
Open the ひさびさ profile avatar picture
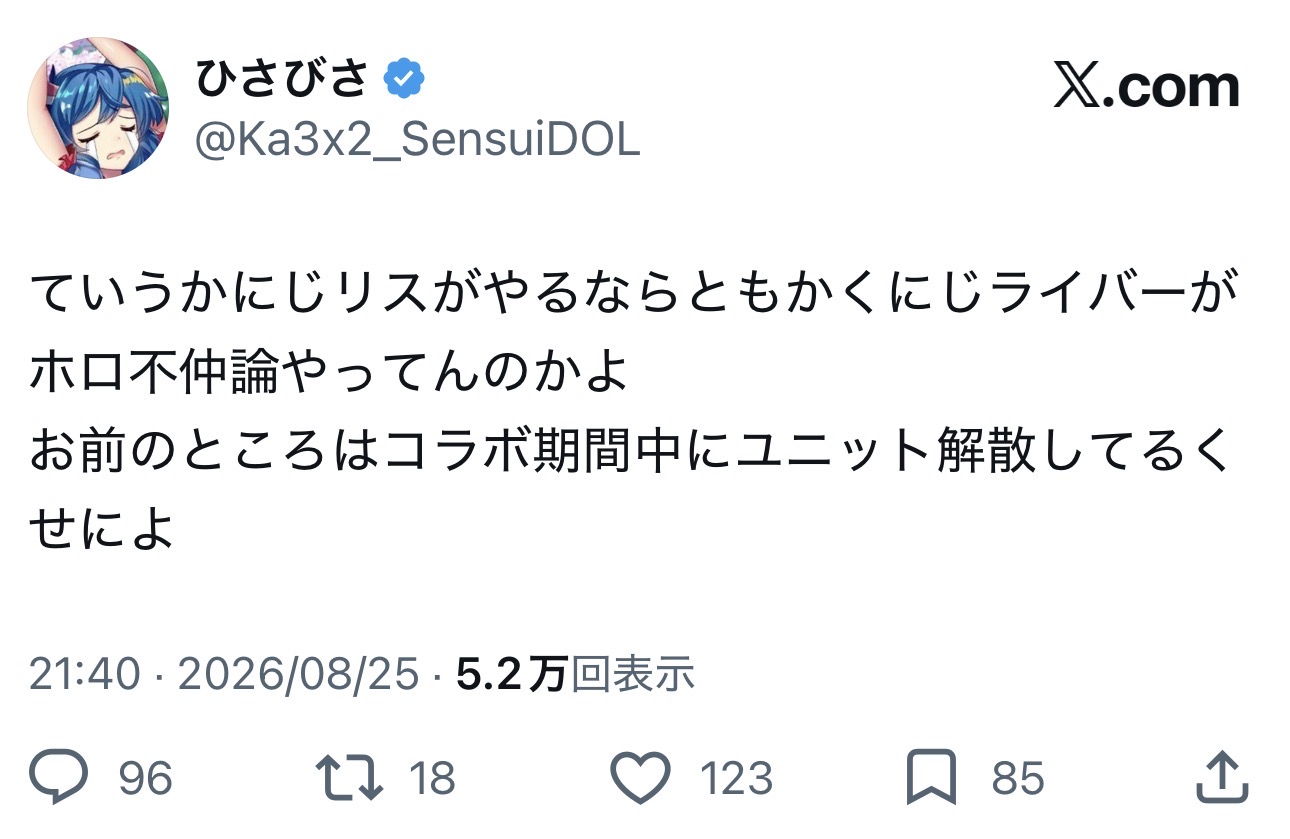pos(98,108)
